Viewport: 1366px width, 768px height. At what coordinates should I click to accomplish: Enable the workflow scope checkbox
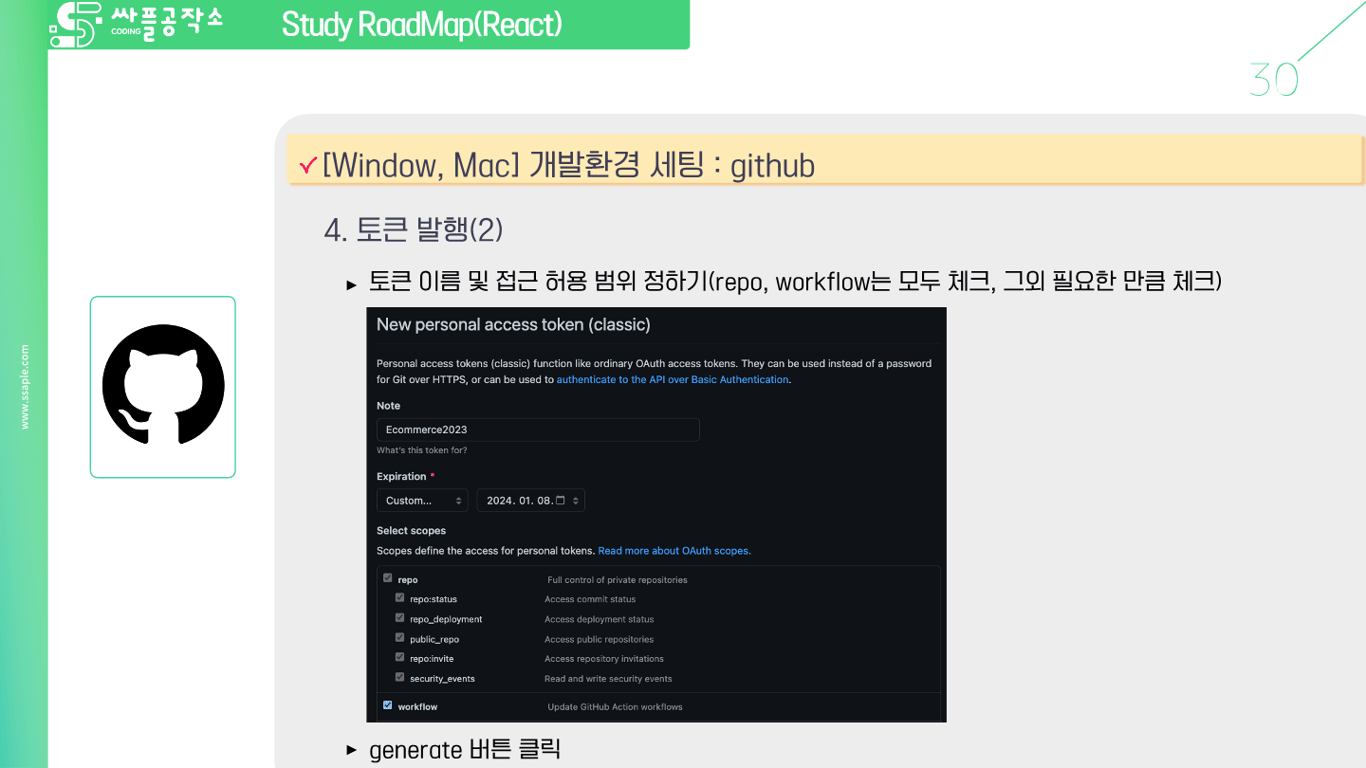pos(387,704)
